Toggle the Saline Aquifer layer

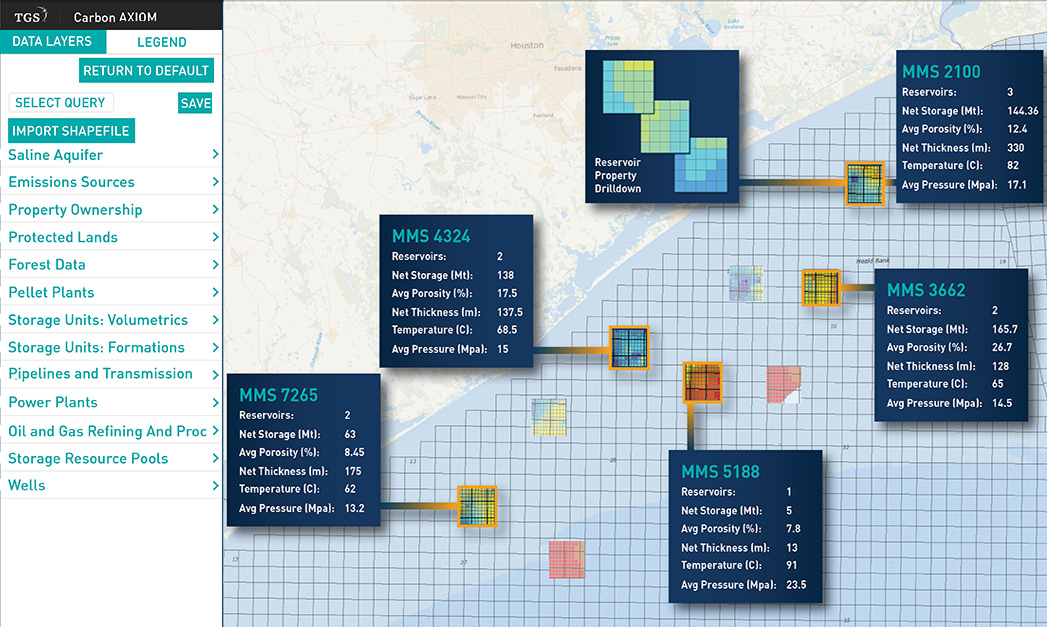55,154
